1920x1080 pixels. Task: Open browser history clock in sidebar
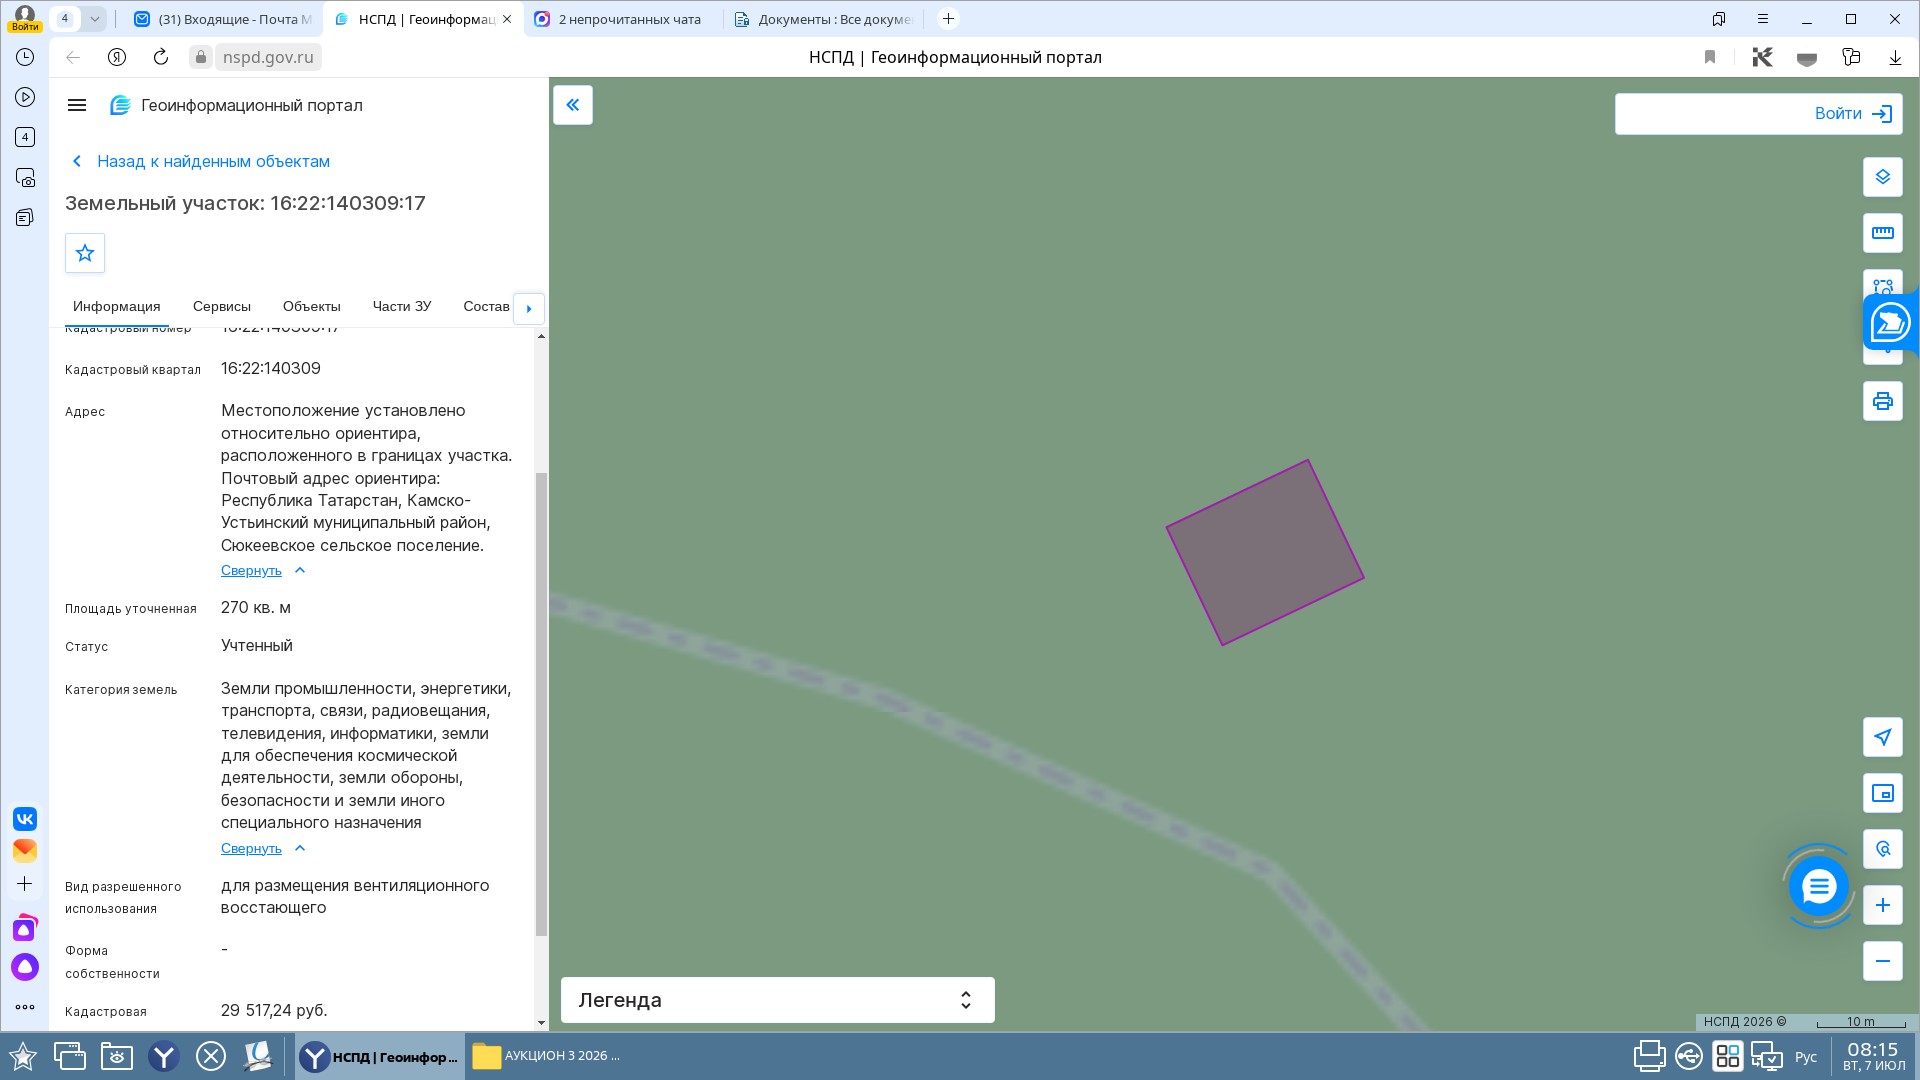tap(25, 57)
